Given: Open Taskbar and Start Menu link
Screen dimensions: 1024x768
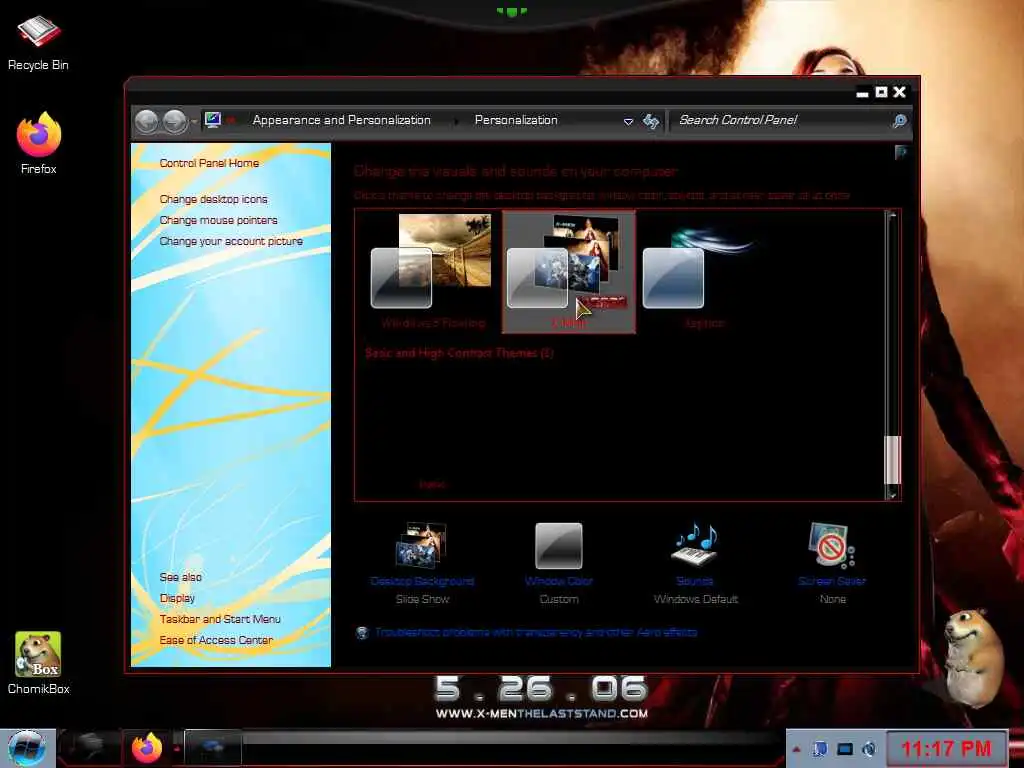Looking at the screenshot, I should point(220,619).
